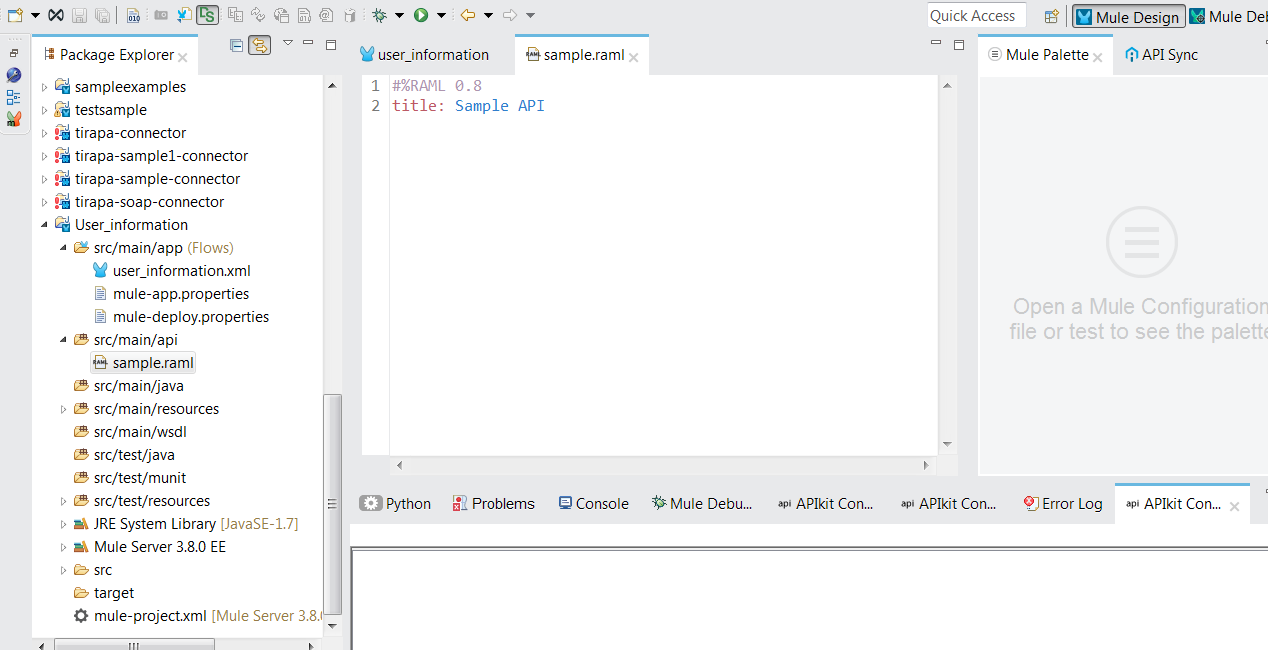Click the New wizard icon in toolbar
This screenshot has height=650, width=1268.
point(14,15)
